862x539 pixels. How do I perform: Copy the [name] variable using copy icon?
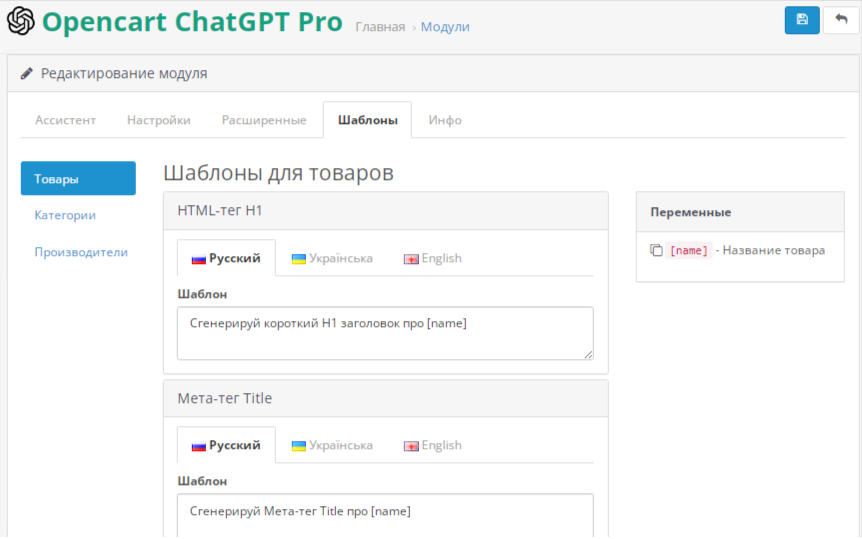656,250
